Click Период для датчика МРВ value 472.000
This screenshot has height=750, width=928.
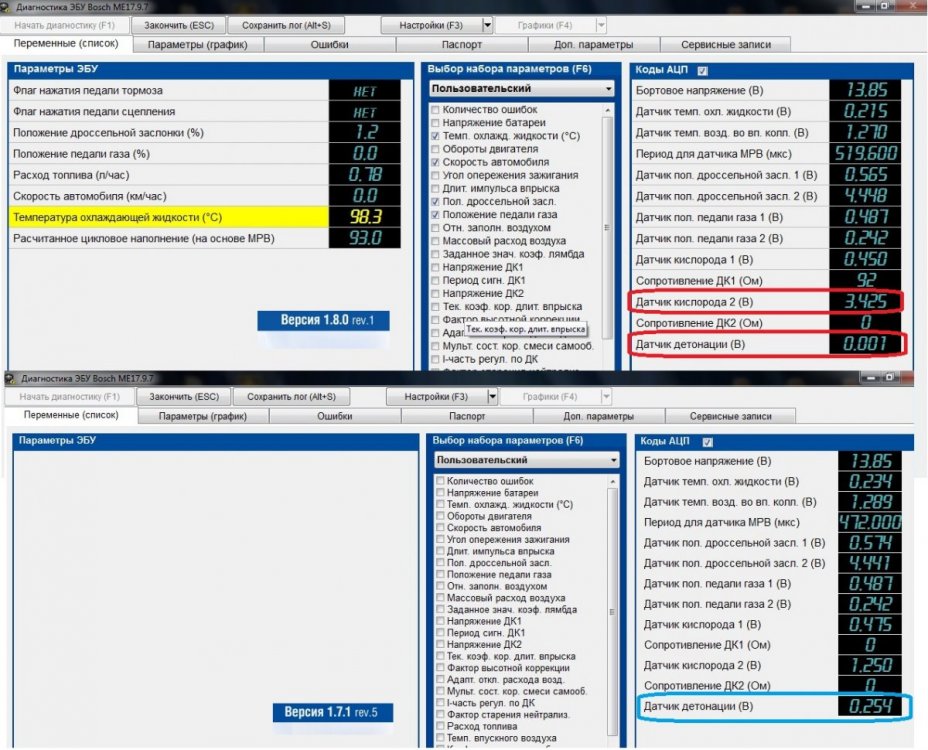[870, 522]
